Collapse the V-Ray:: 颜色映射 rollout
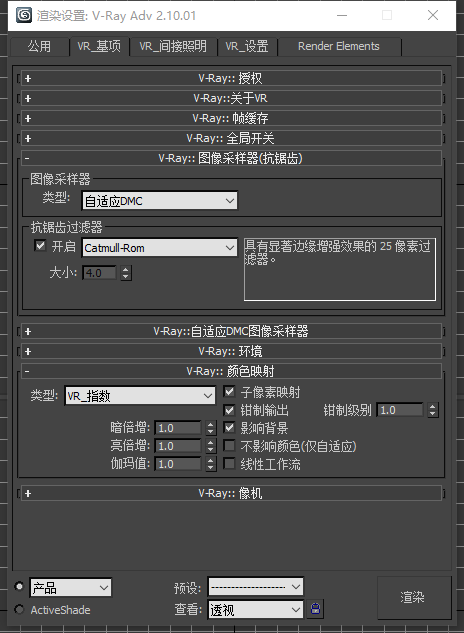 tap(231, 371)
